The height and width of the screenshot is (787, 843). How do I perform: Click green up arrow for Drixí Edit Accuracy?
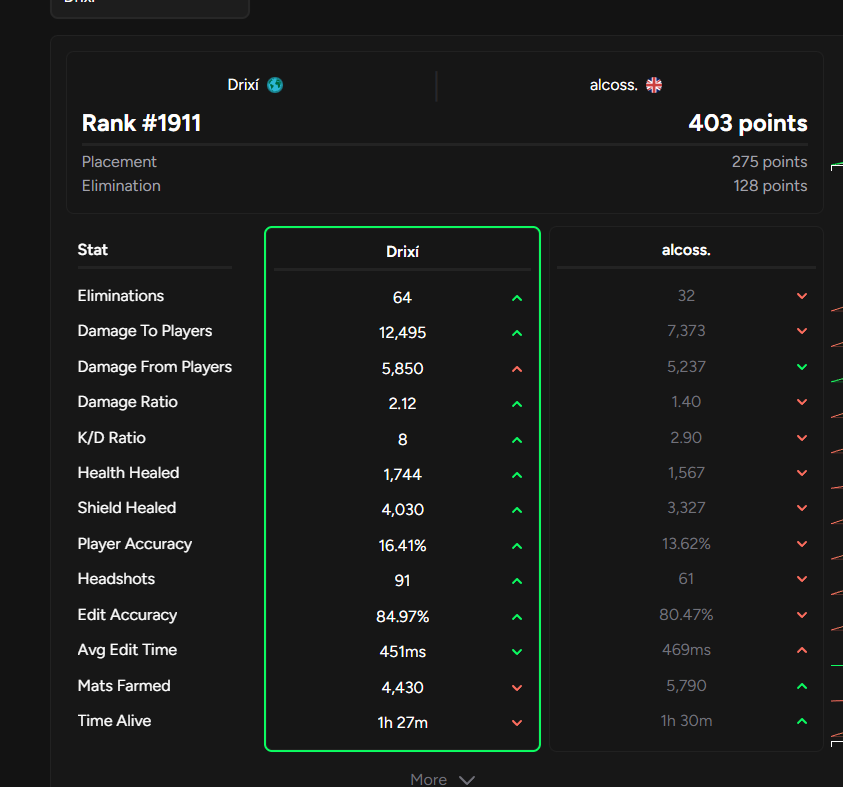pyautogui.click(x=517, y=617)
